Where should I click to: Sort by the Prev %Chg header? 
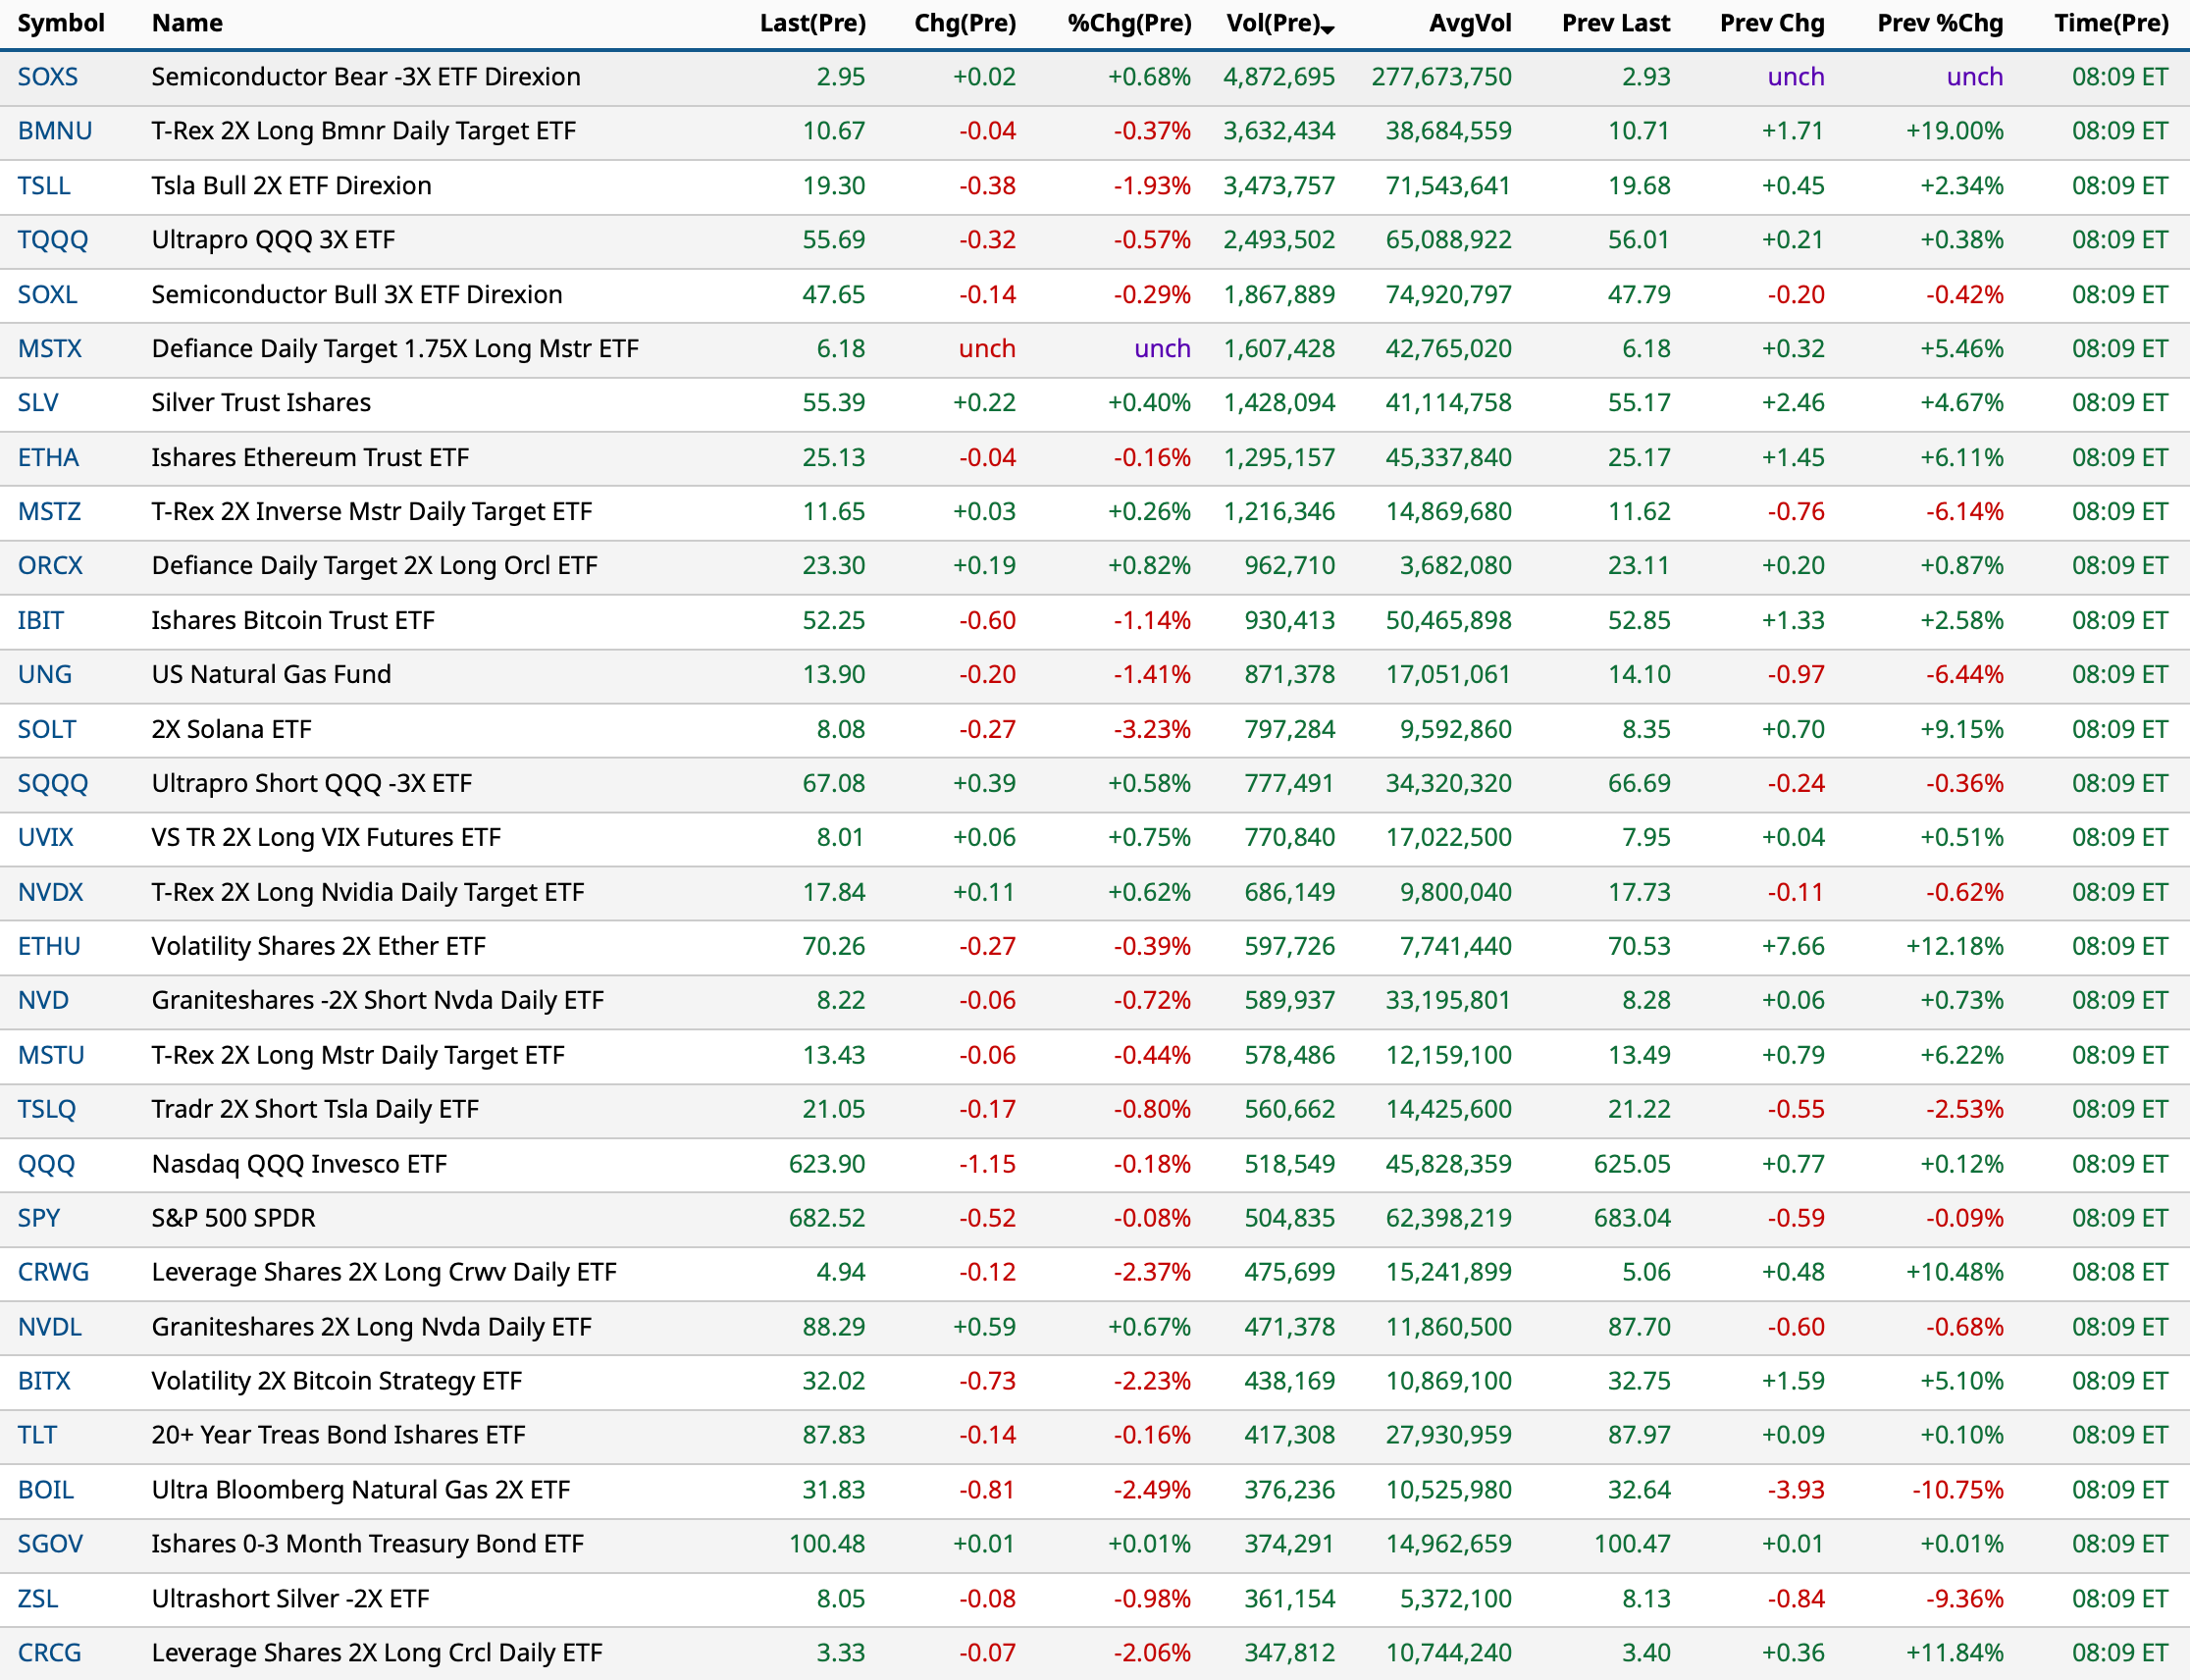pos(1939,23)
